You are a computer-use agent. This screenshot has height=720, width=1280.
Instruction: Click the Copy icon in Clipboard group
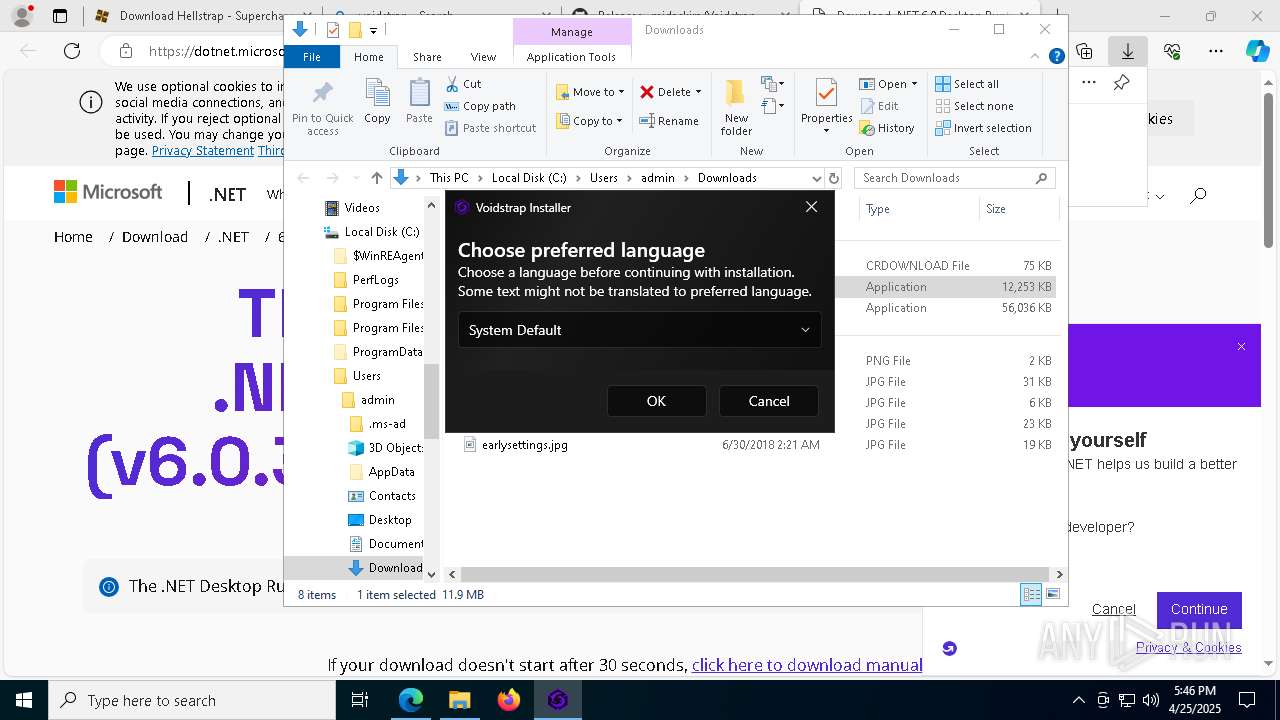(x=377, y=101)
